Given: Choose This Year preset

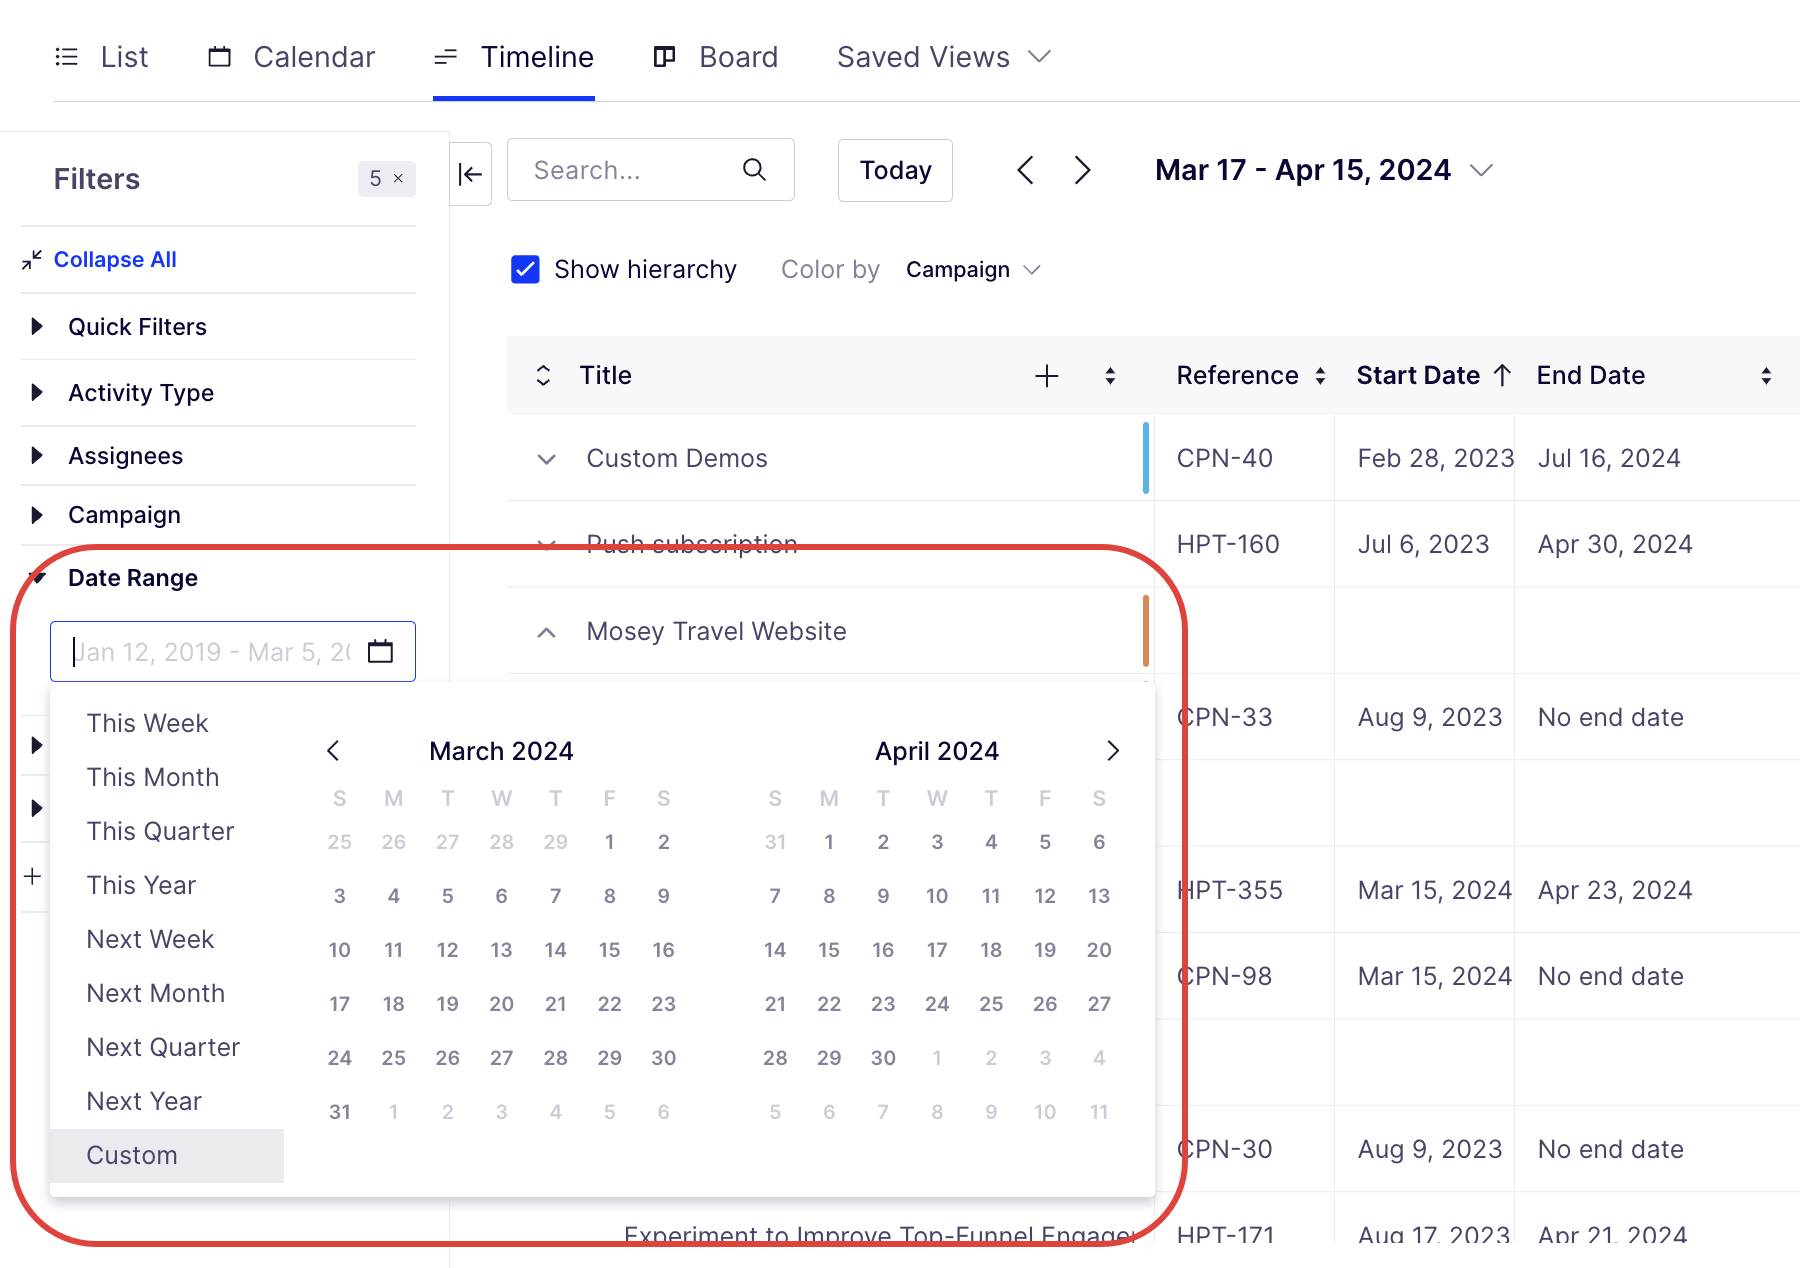Looking at the screenshot, I should pos(141,885).
